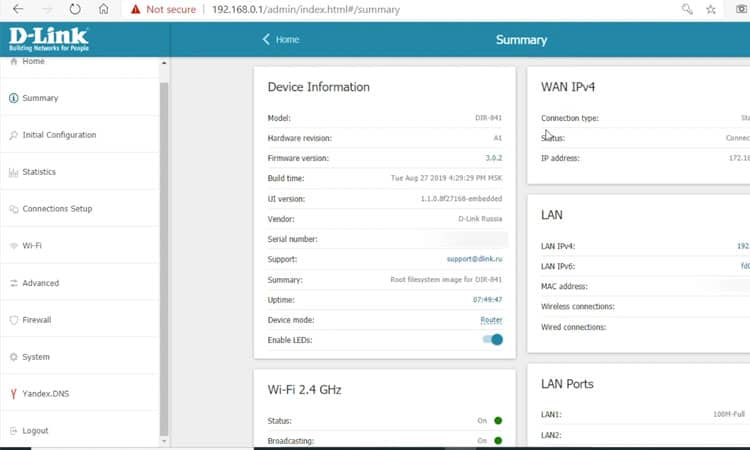This screenshot has width=750, height=450.
Task: Bookmark the page with the star icon
Action: coord(711,9)
